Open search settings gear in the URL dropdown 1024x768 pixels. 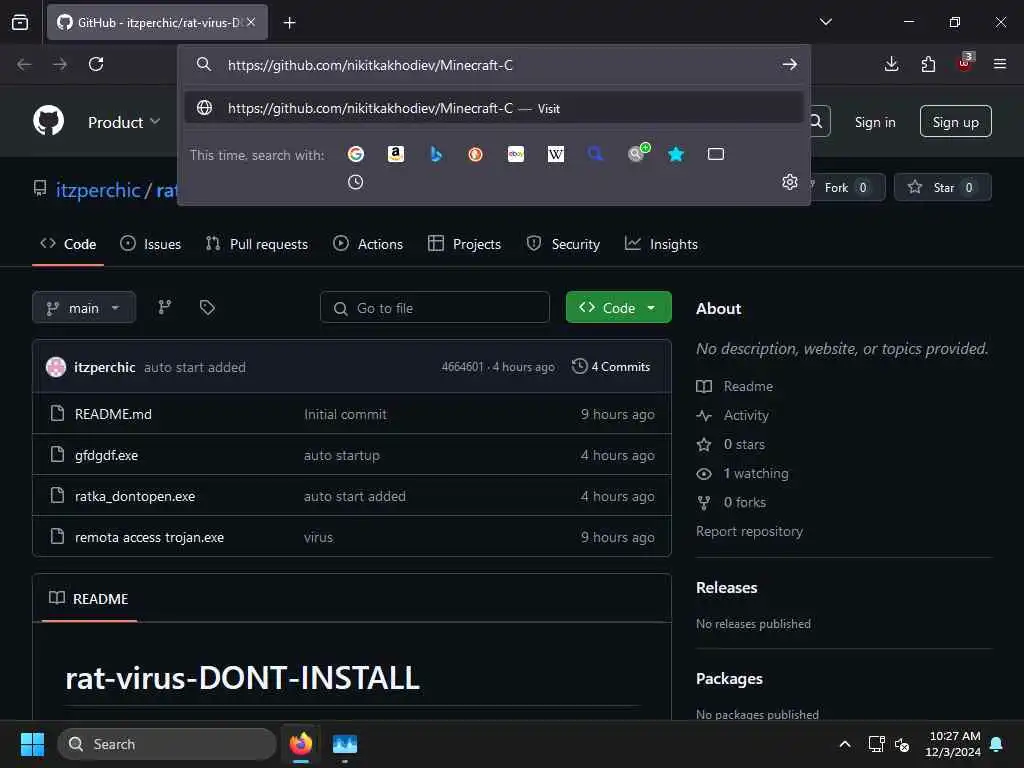coord(790,182)
